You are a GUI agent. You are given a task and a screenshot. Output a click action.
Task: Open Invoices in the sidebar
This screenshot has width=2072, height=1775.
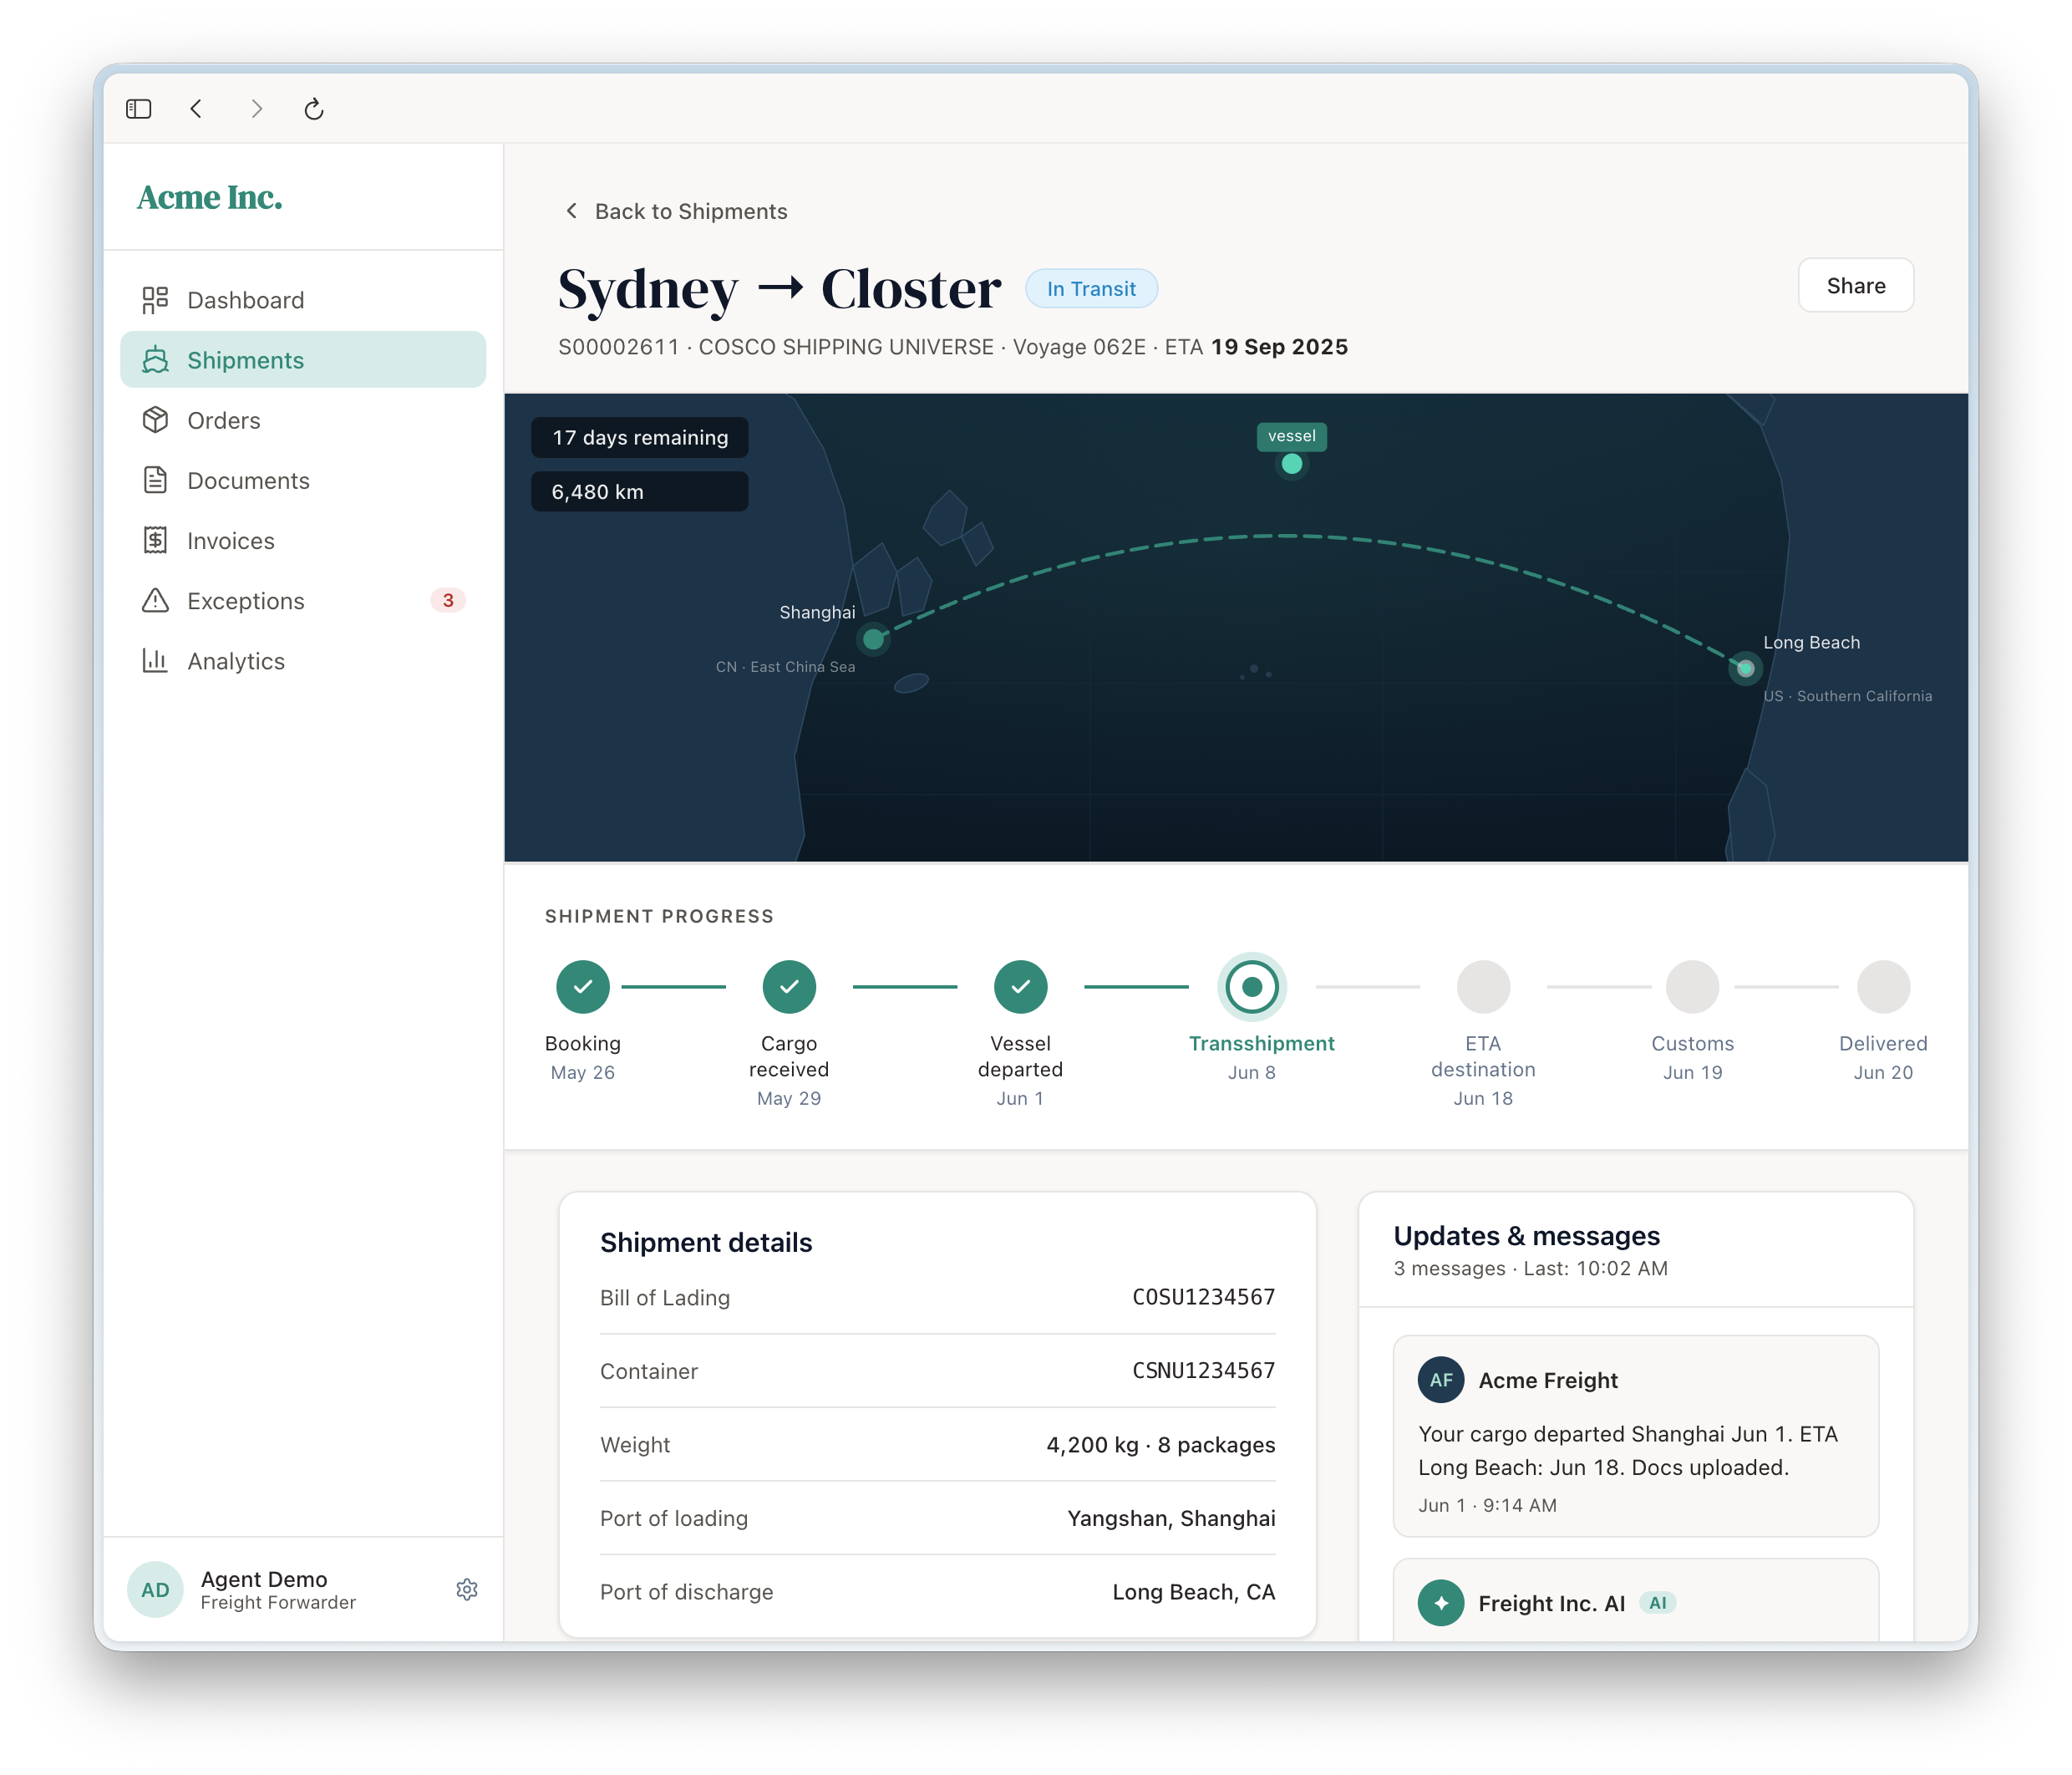coord(303,540)
